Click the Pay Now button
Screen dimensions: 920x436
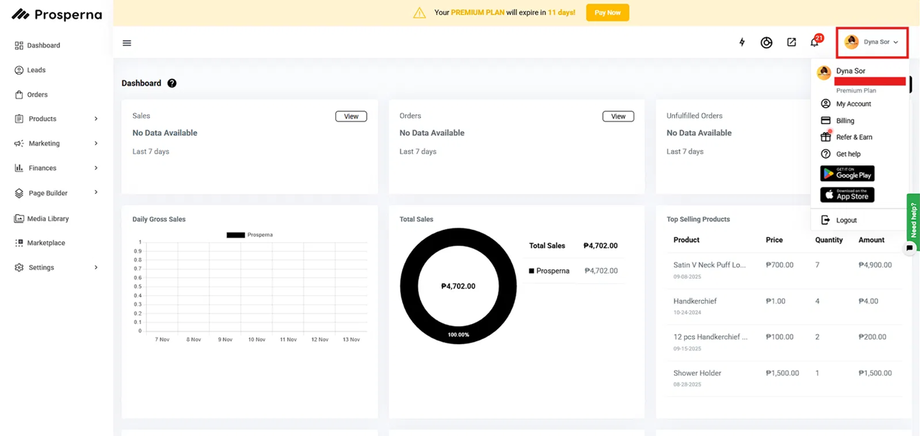click(x=607, y=13)
